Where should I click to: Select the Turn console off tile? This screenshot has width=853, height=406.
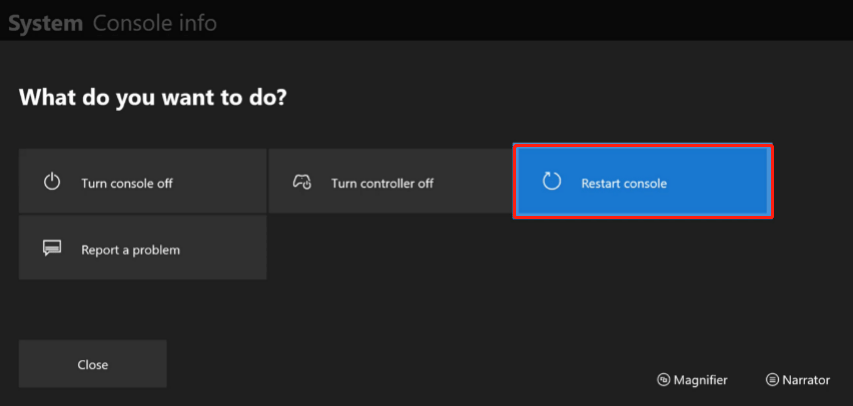[143, 181]
